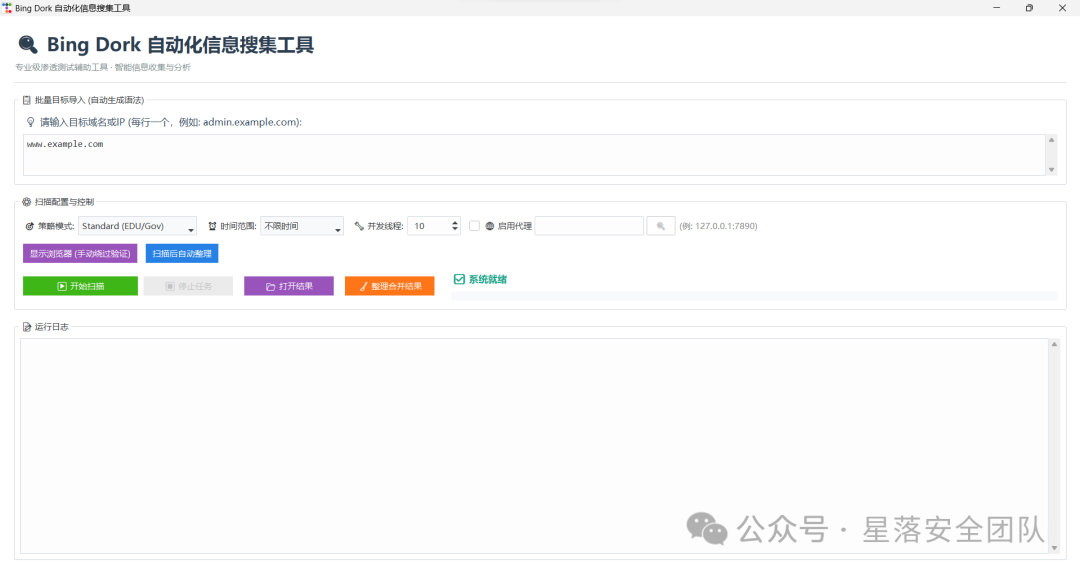Click the lightbulb icon before 请输入目标域名或IP
This screenshot has width=1080, height=573.
30,122
